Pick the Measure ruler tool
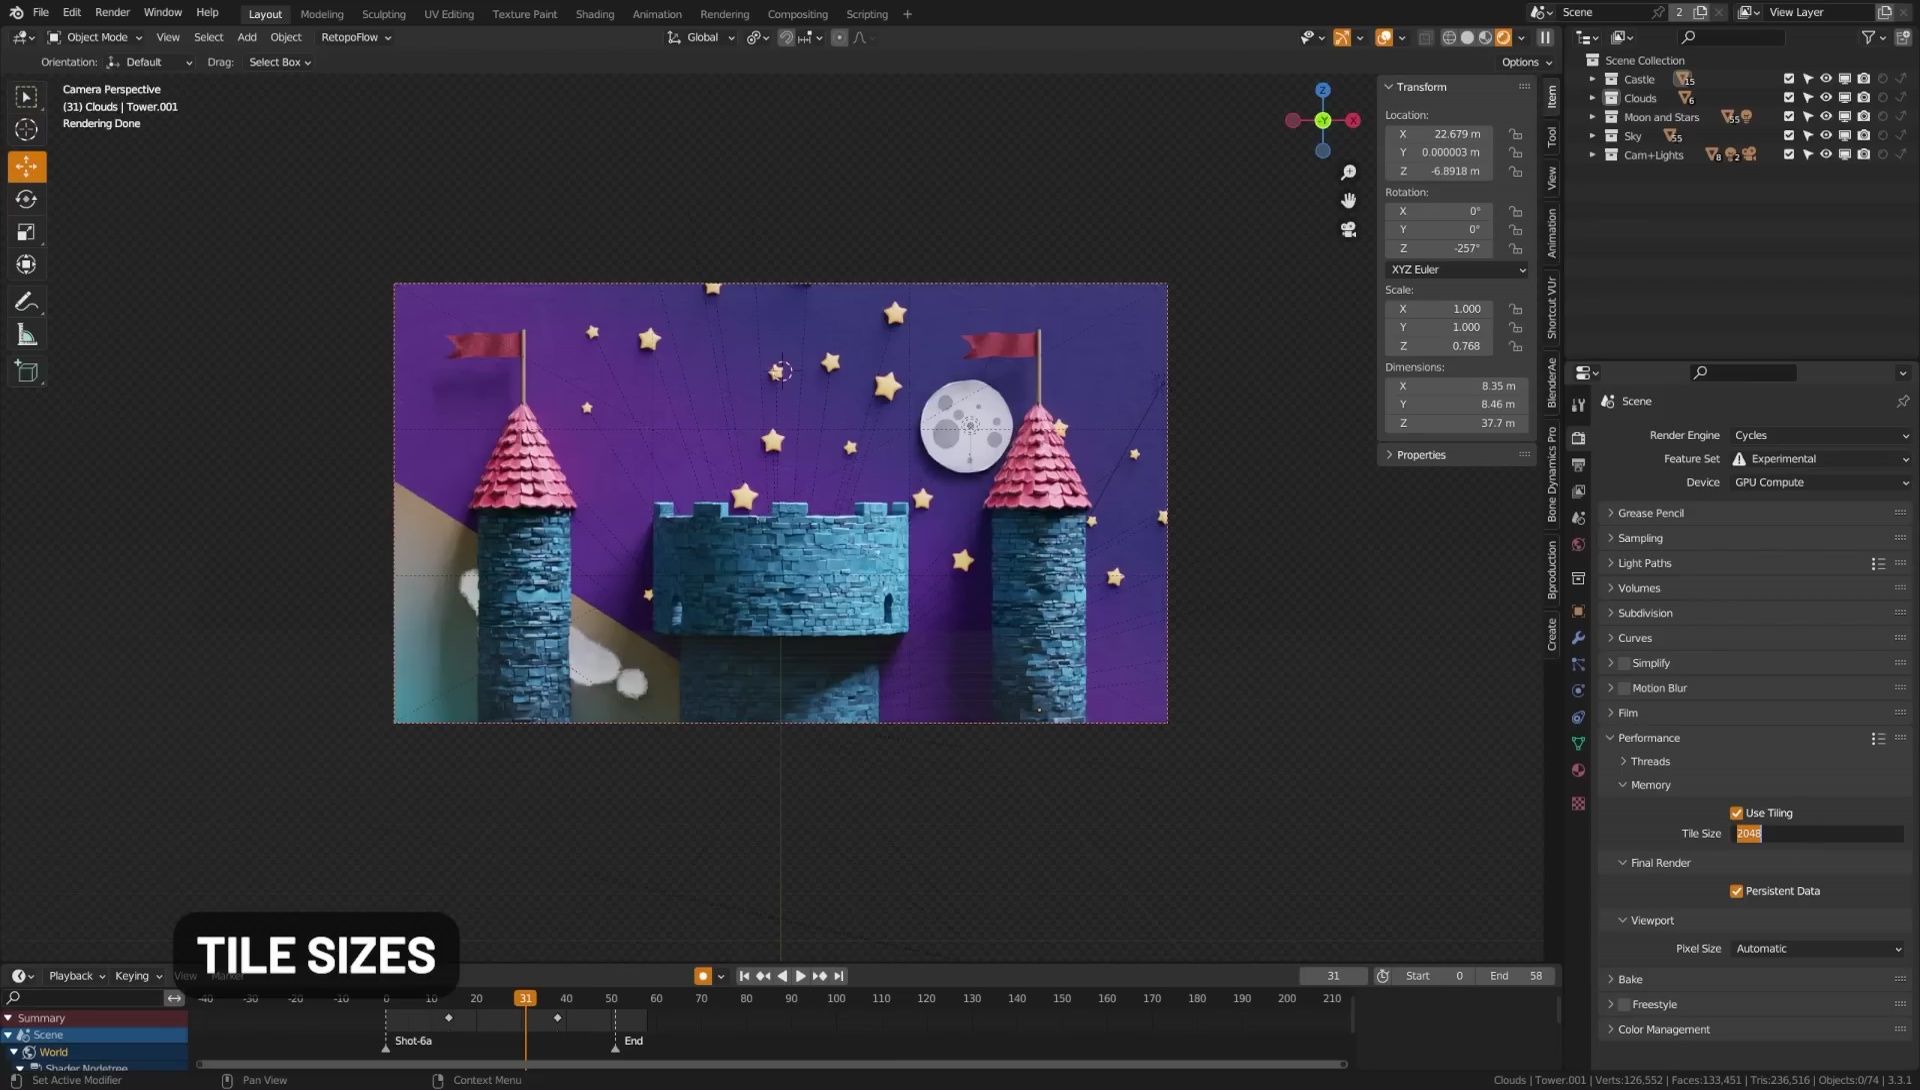 (27, 335)
